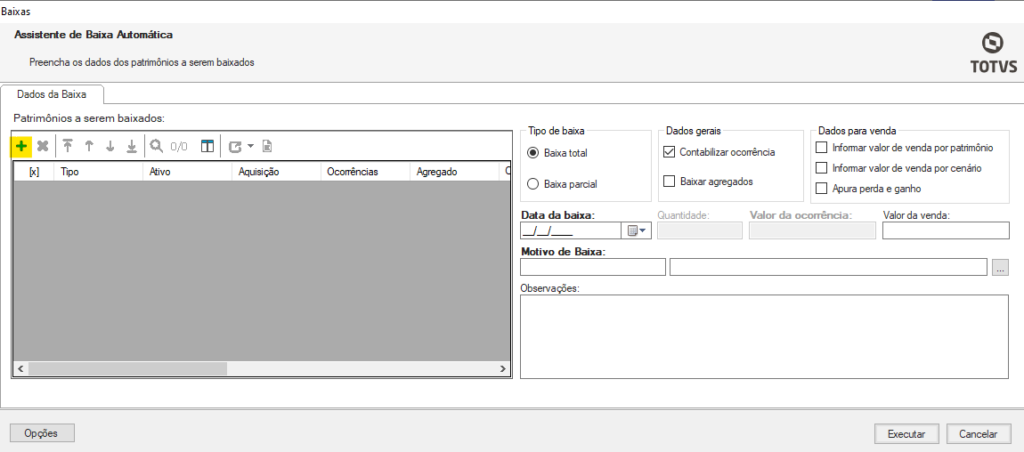
Task: Check Informar valor de venda por patrimônio
Action: [822, 148]
